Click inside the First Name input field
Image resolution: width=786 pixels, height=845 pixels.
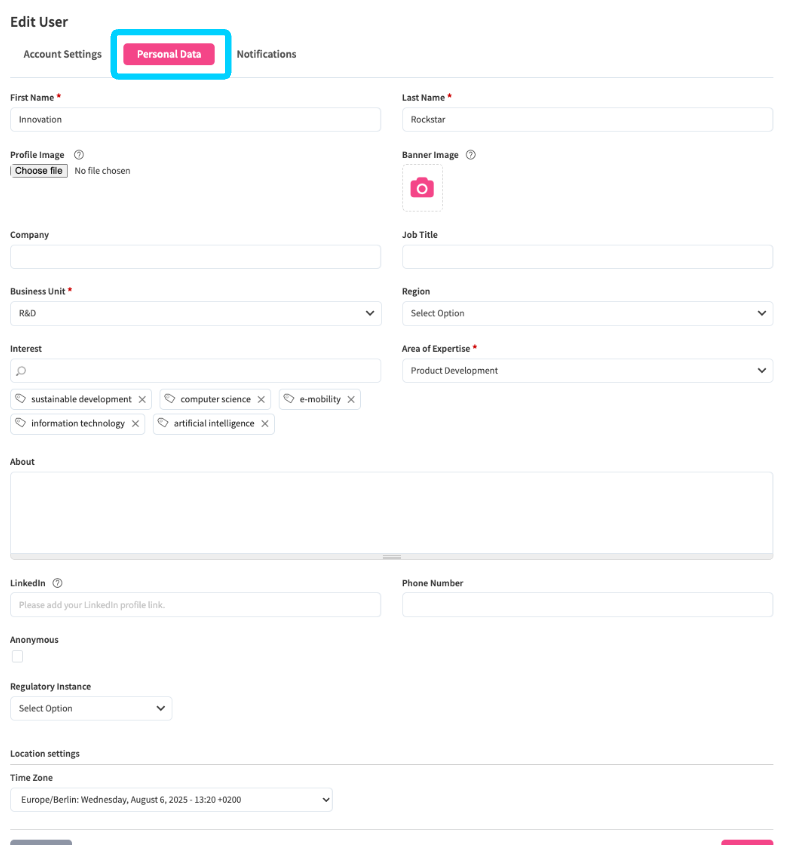[x=195, y=119]
